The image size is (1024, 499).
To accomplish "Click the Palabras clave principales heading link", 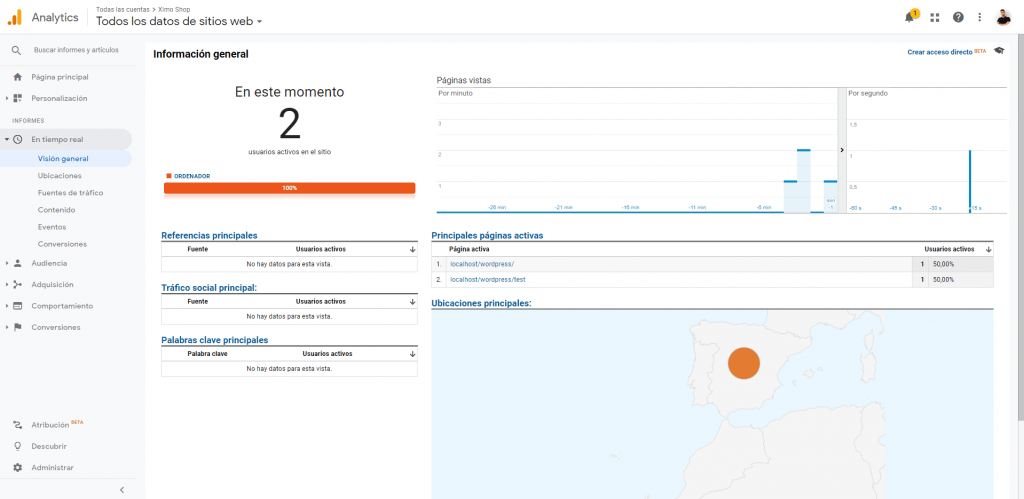I will click(x=214, y=340).
